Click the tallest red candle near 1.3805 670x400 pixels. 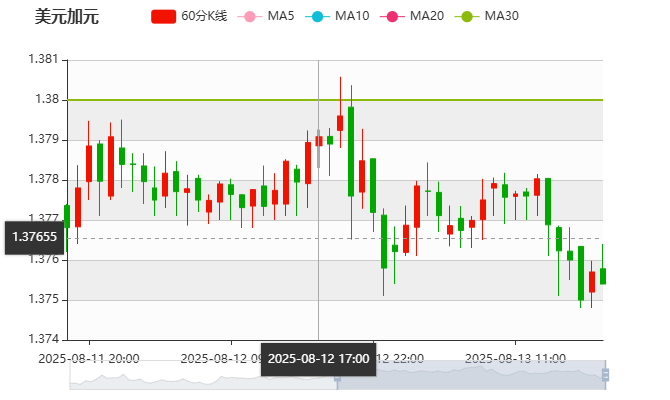pos(340,122)
